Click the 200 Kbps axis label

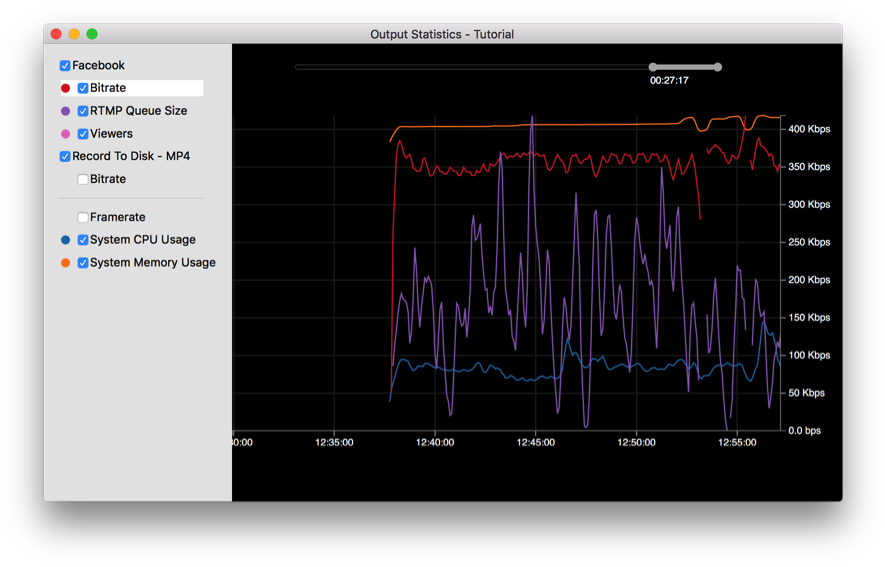click(809, 280)
